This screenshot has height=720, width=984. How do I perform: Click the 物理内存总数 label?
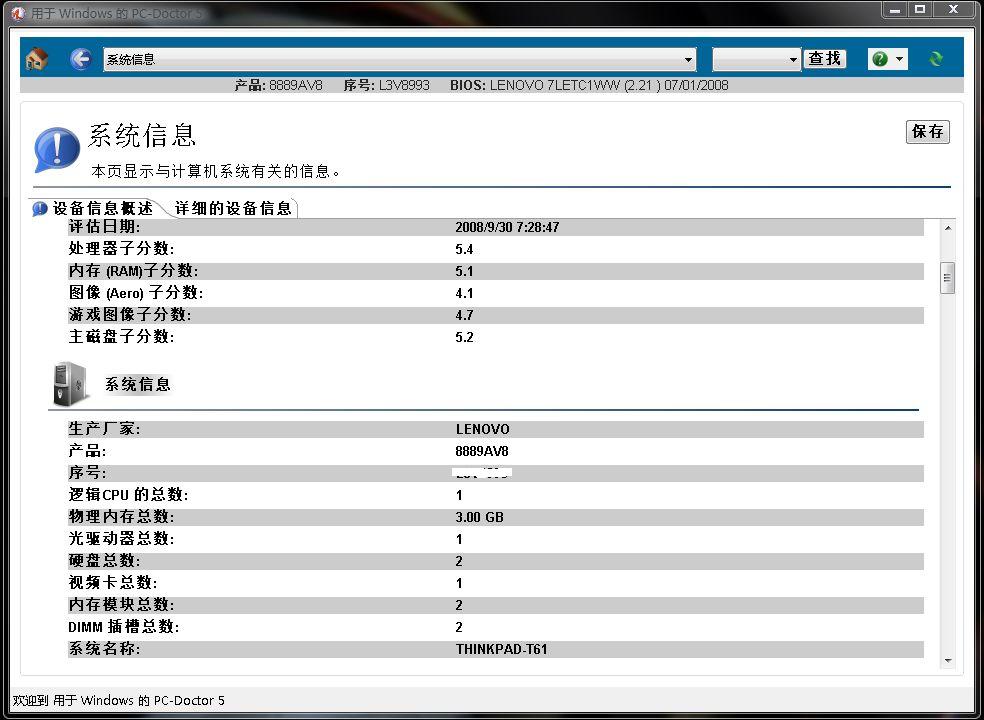point(121,517)
